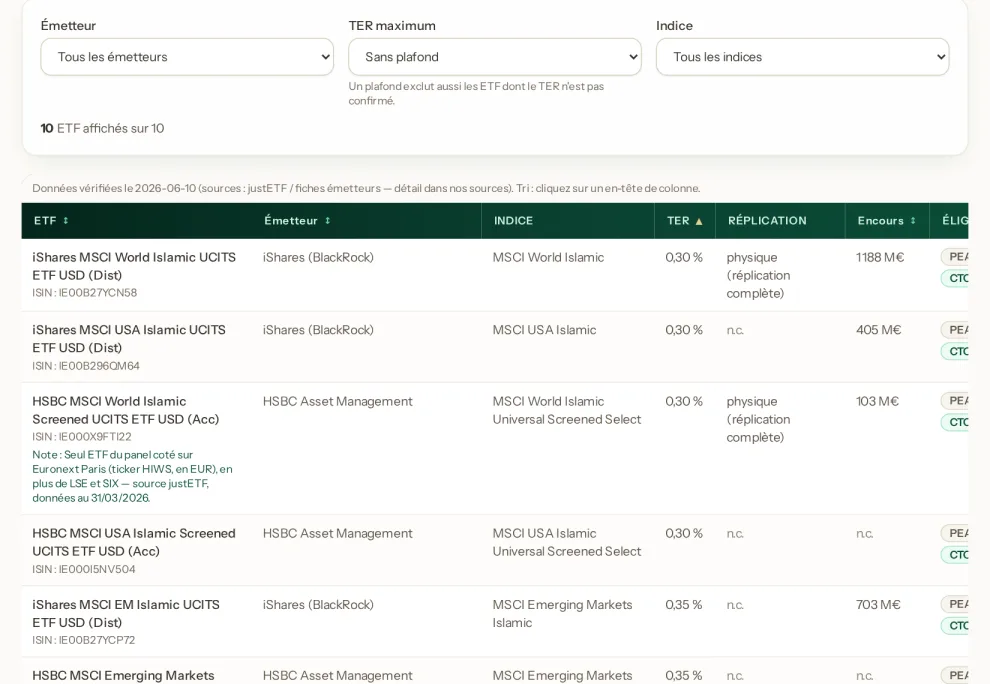Click ISIN IE000X9FTI22
This screenshot has height=684, width=990.
click(82, 436)
